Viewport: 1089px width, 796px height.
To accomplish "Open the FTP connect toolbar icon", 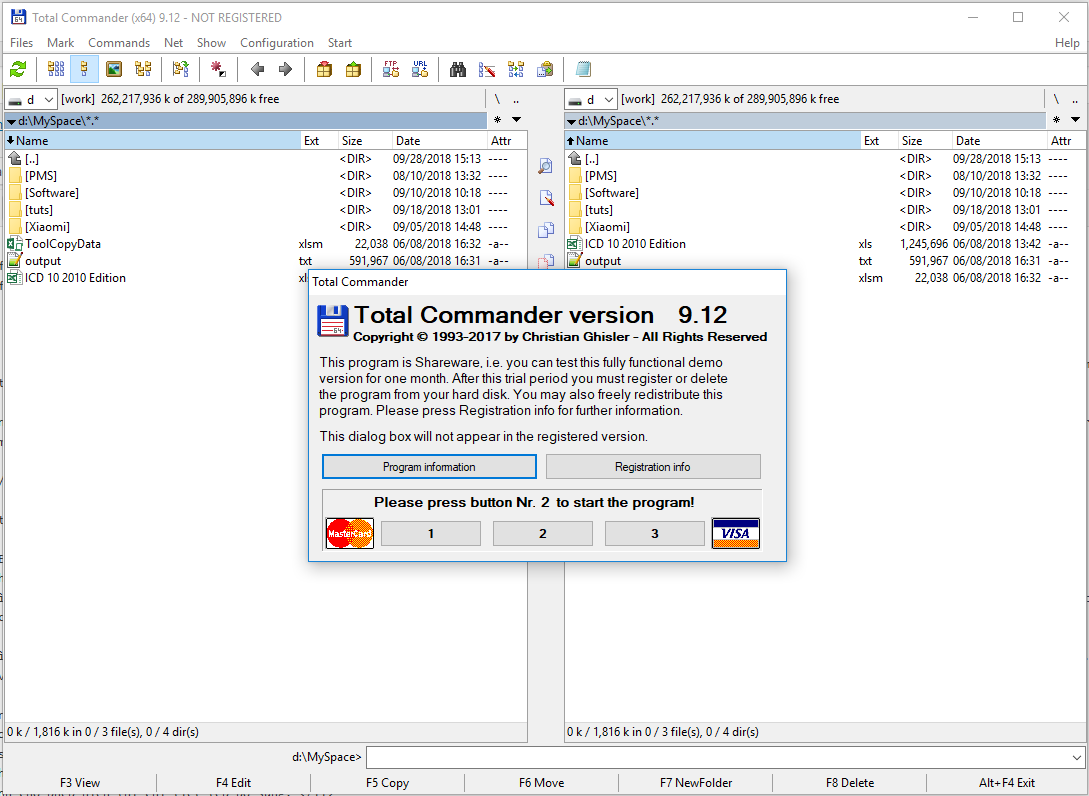I will pos(391,69).
